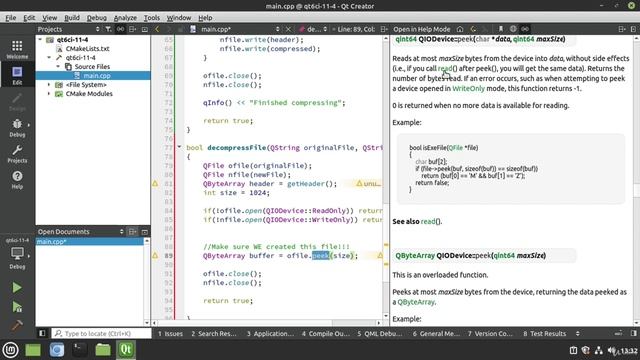The height and width of the screenshot is (360, 640).
Task: Toggle synchronize with editor link icon
Action: coord(120,29)
